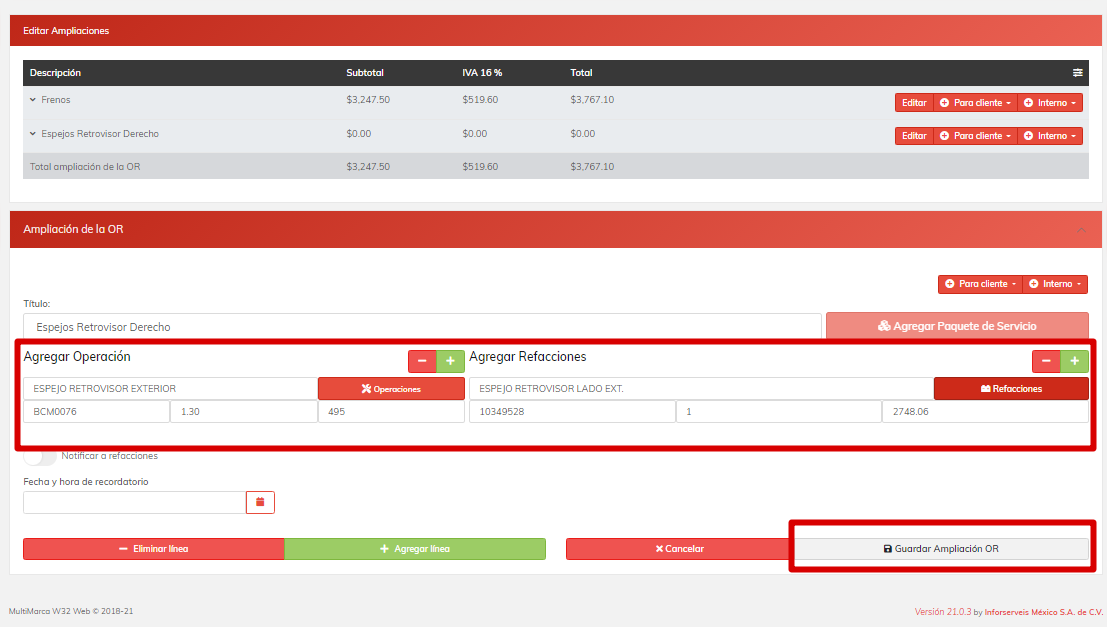Screen dimensions: 1107x627
Task: Toggle Notificar a refacciones switch
Action: [40, 457]
